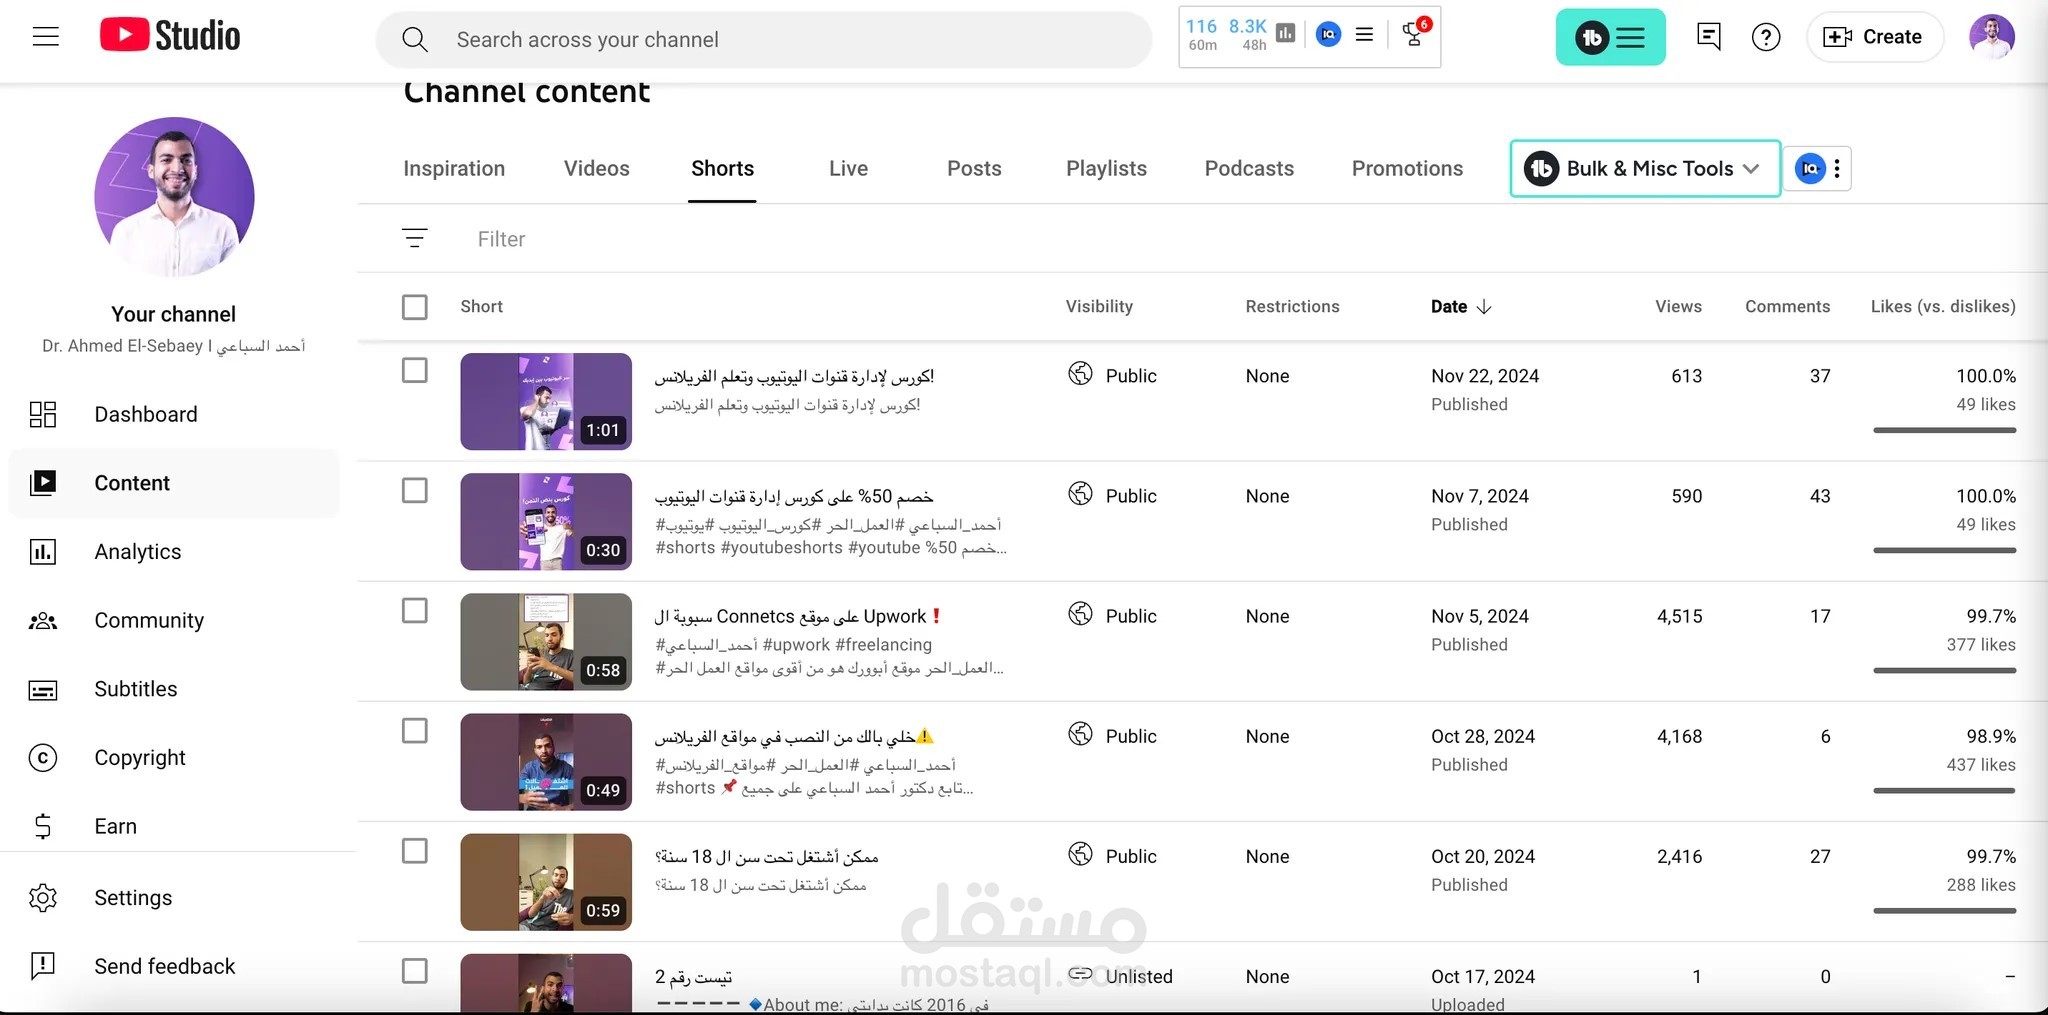Open the Earn section

[174, 826]
